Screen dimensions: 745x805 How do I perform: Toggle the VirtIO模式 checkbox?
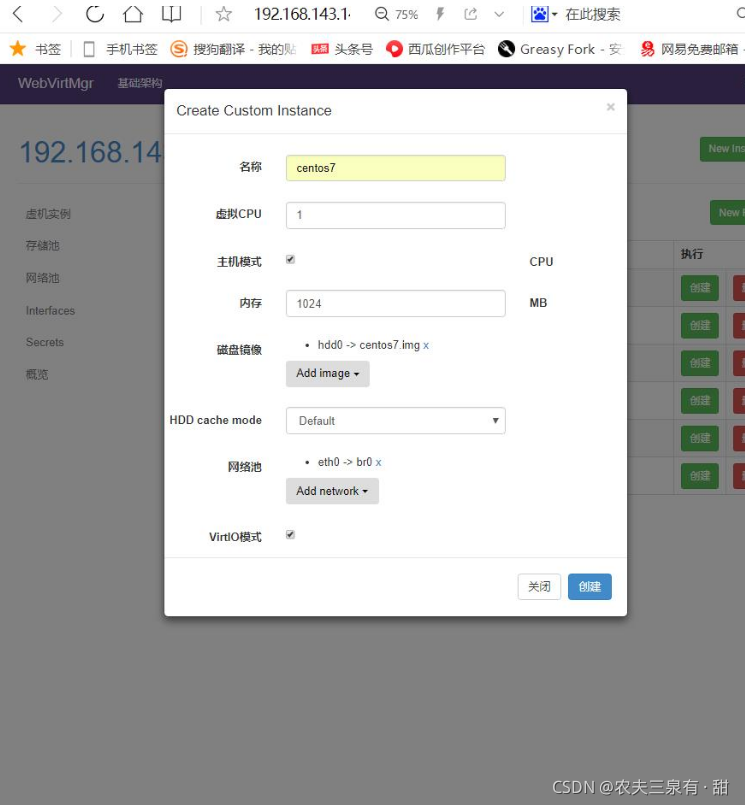291,535
